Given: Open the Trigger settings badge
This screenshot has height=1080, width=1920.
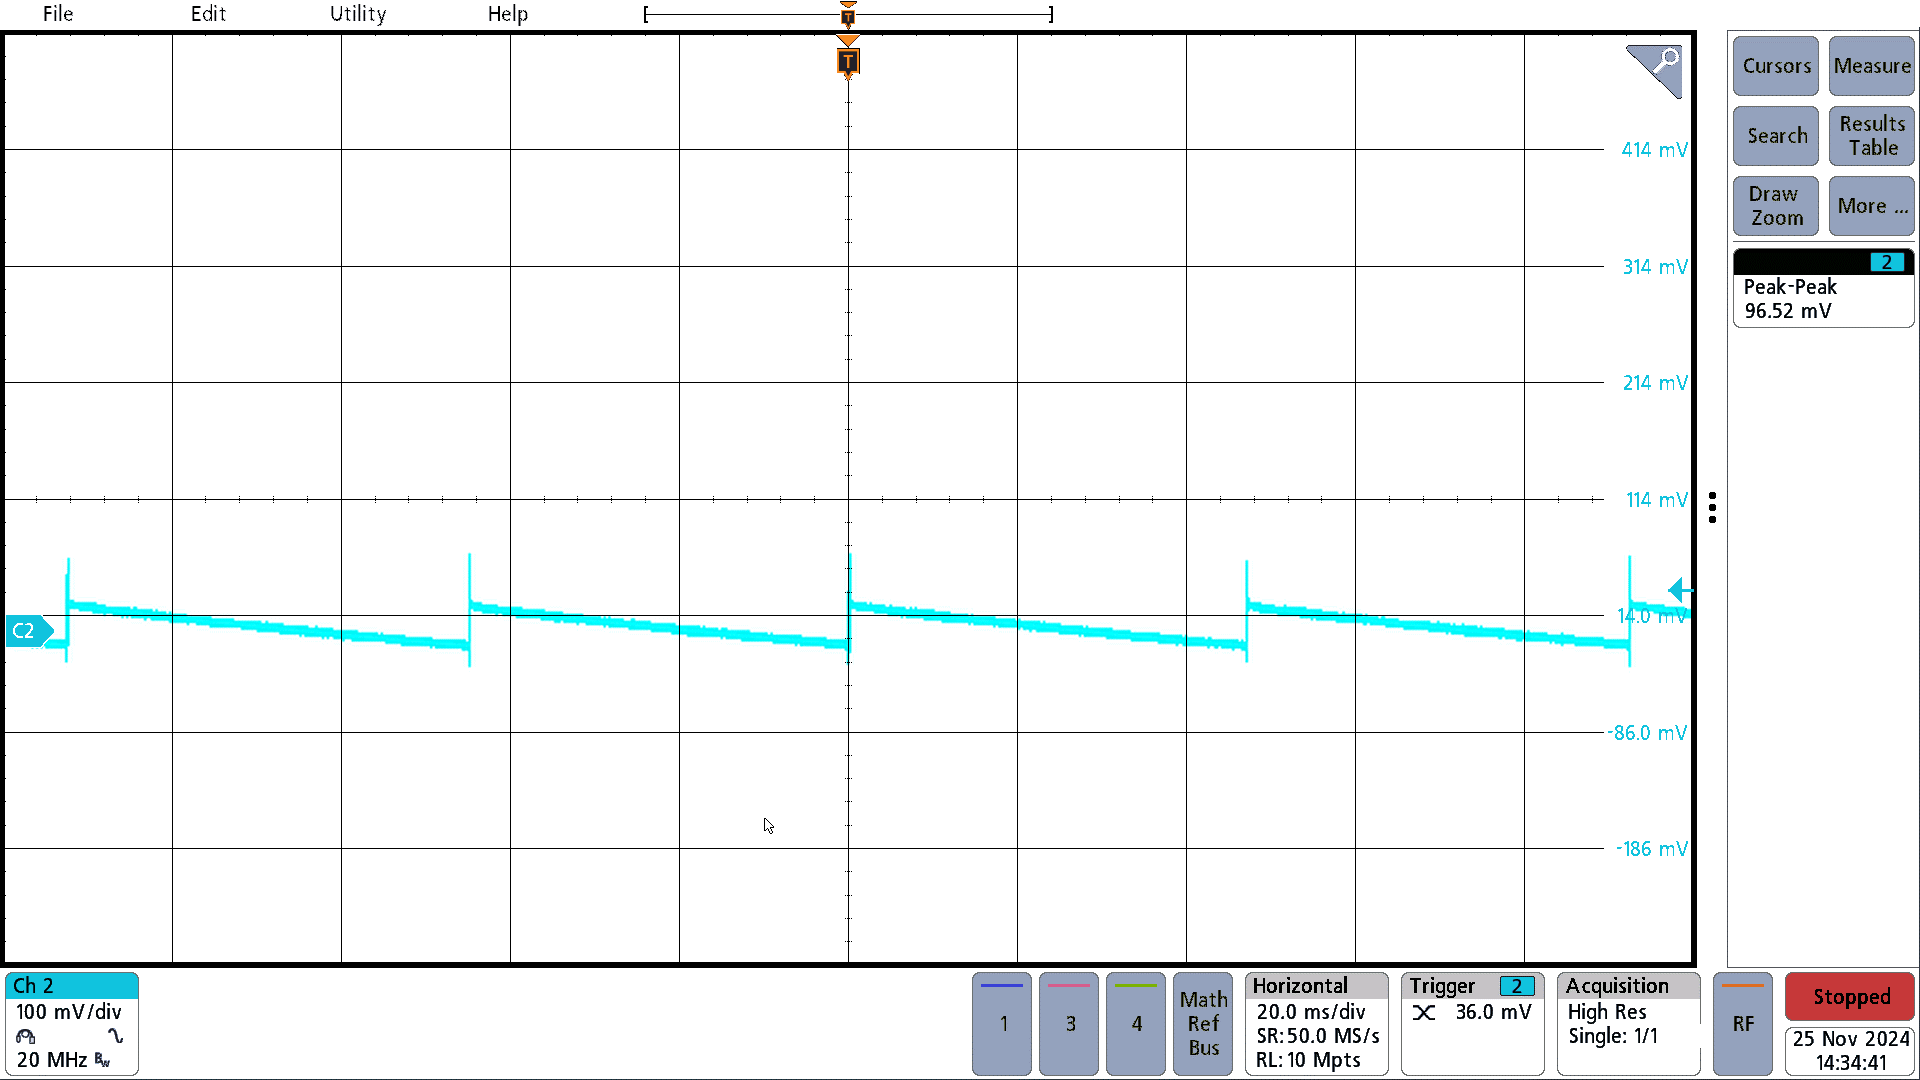Looking at the screenshot, I should pyautogui.click(x=1473, y=1024).
